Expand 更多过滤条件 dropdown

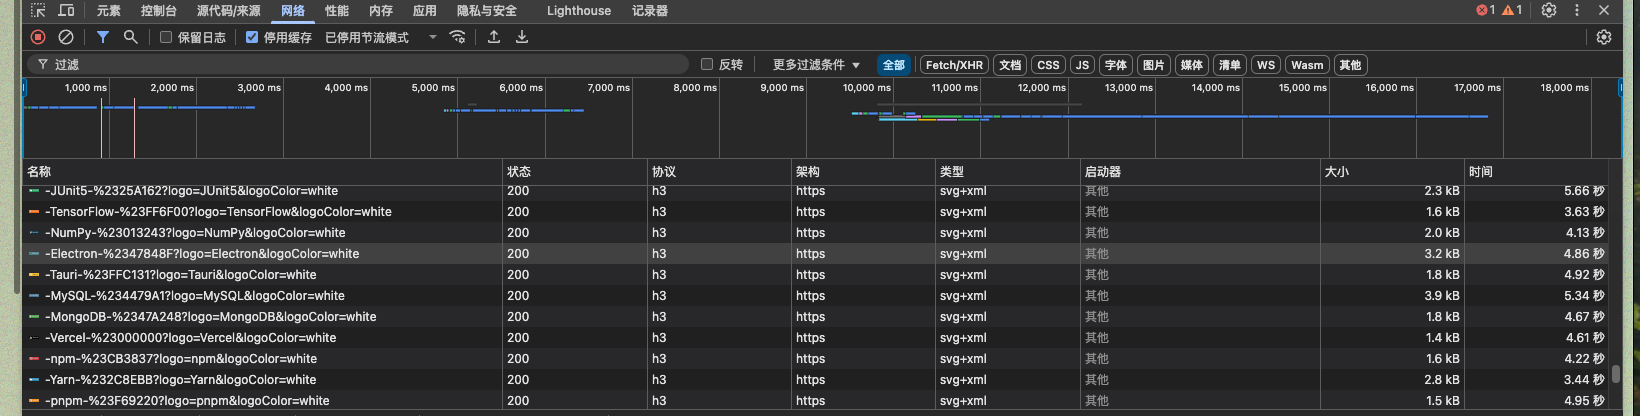pyautogui.click(x=816, y=64)
